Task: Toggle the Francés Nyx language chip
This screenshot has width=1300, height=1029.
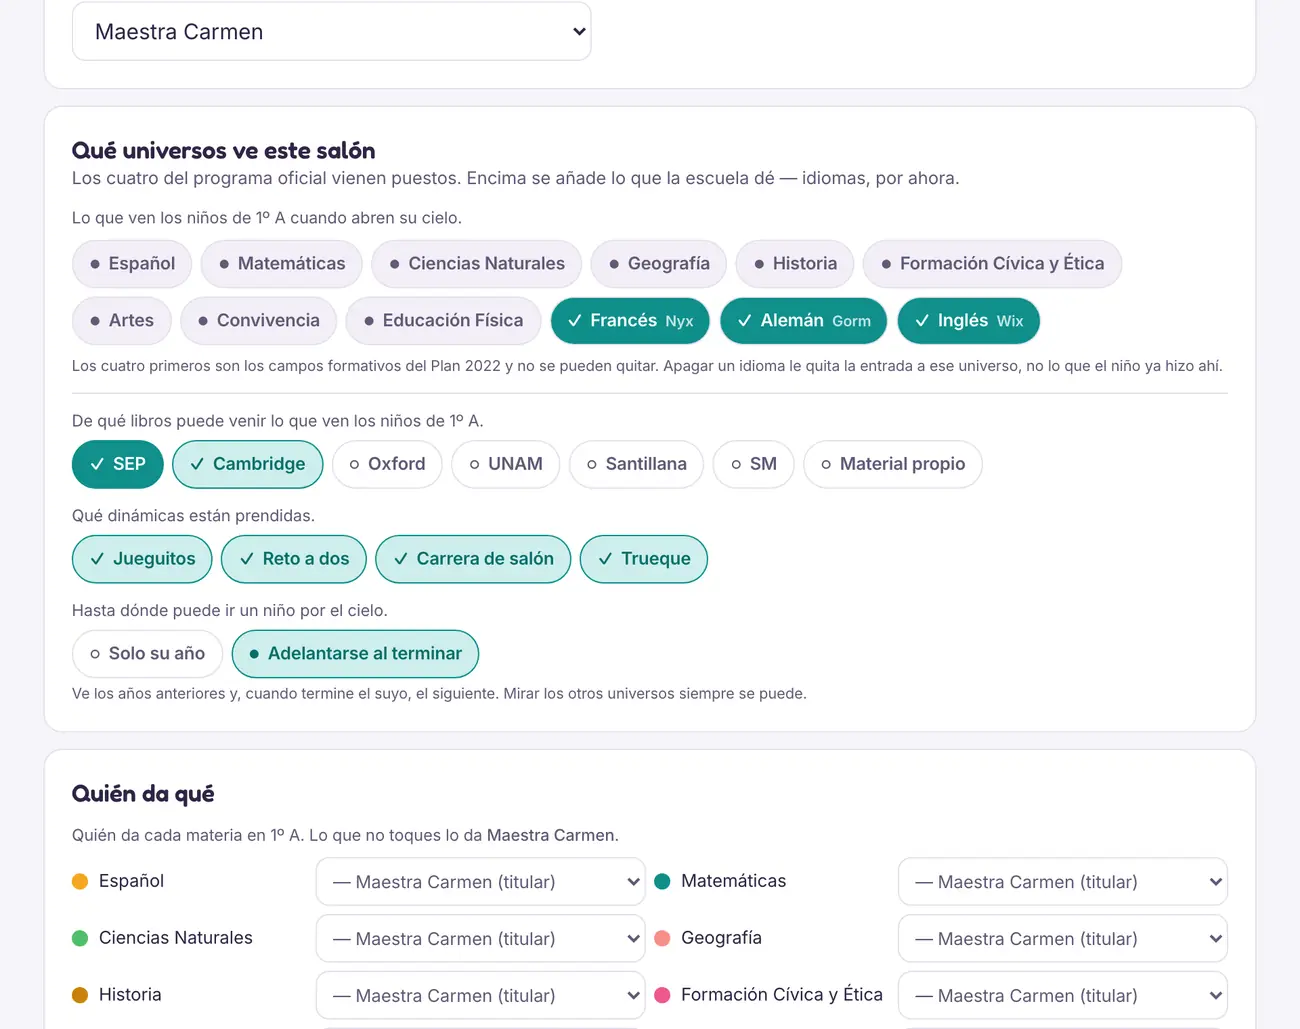Action: pos(630,321)
